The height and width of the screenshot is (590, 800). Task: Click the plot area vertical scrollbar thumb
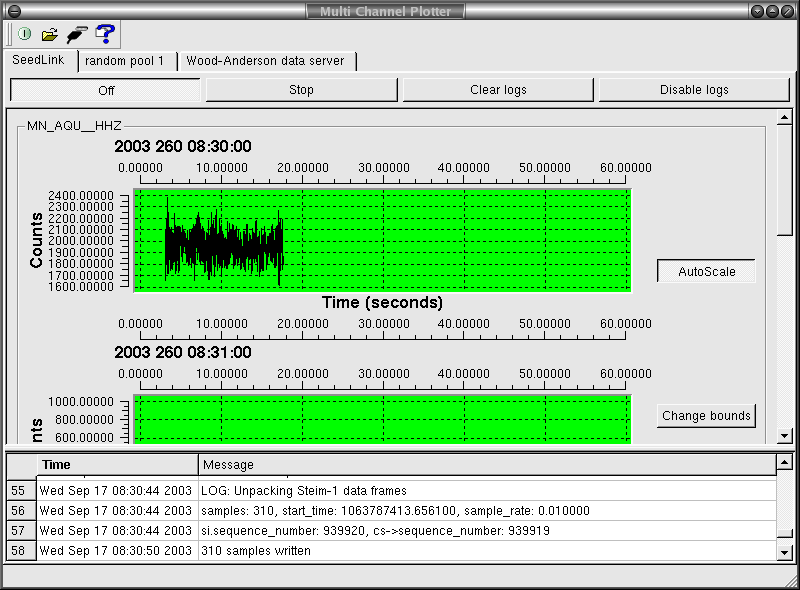[785, 180]
